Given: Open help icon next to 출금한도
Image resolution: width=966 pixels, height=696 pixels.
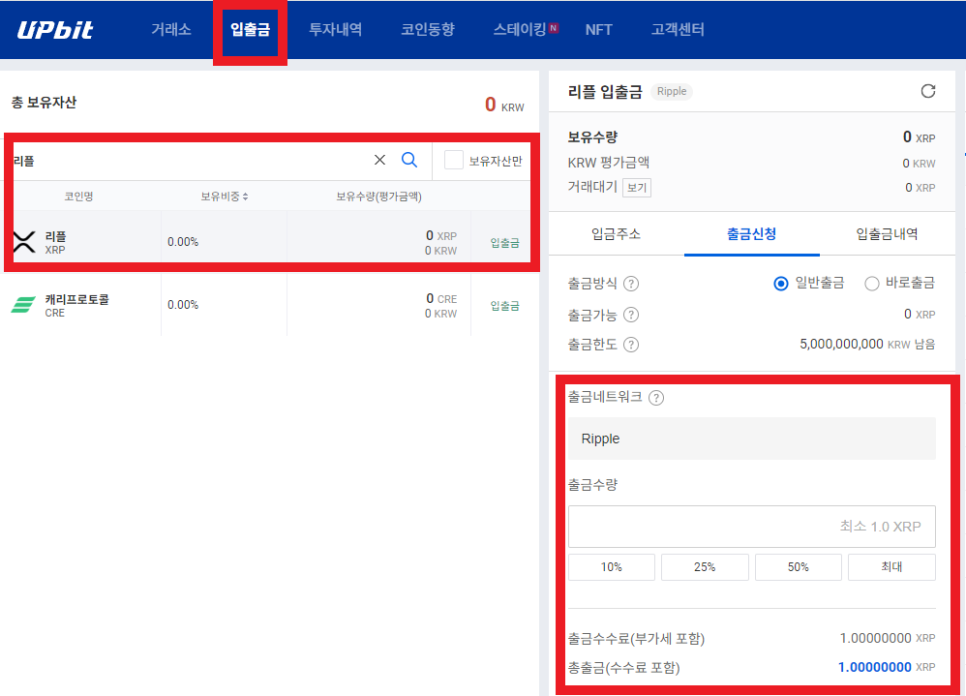Looking at the screenshot, I should tap(631, 344).
